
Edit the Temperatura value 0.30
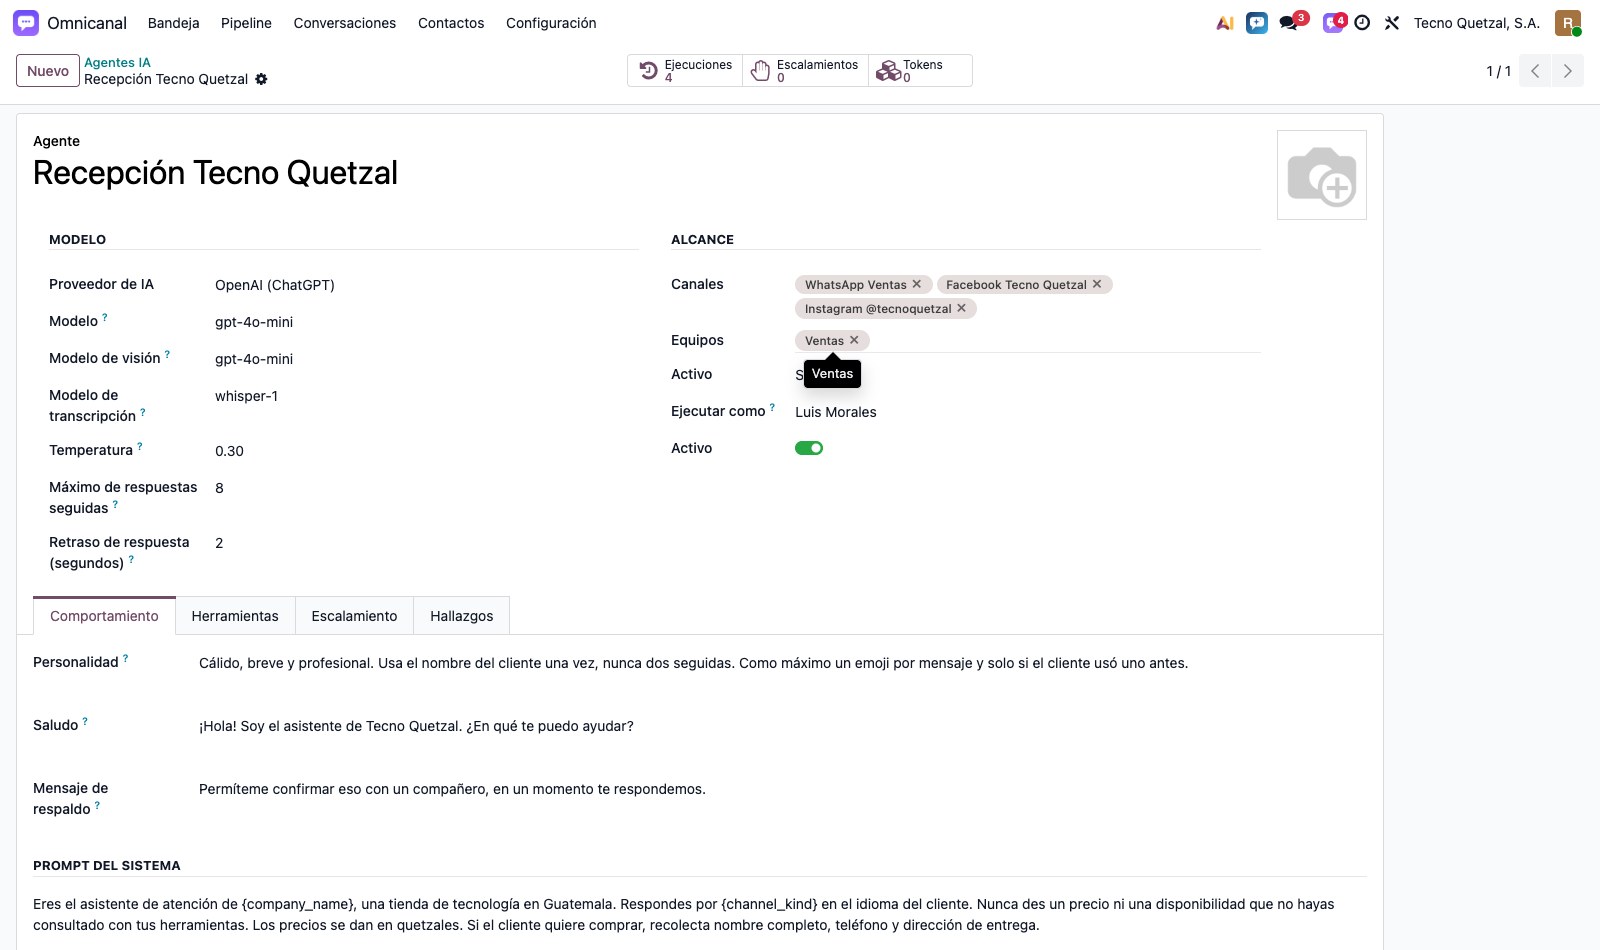coord(426,451)
